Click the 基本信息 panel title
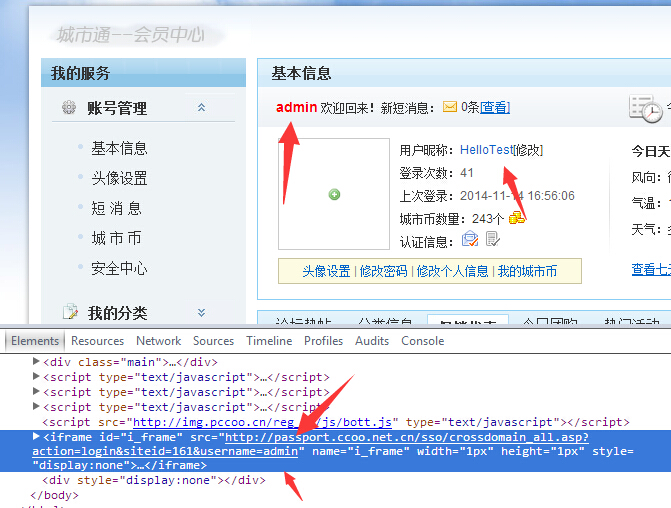The image size is (671, 508). tap(301, 73)
